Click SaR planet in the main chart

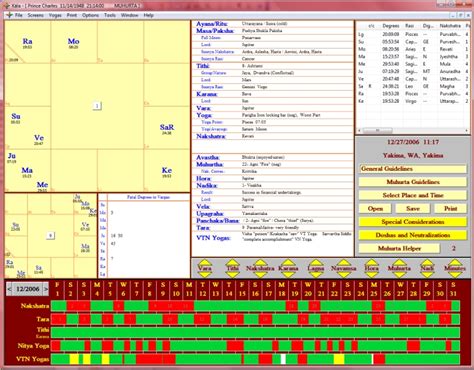pyautogui.click(x=167, y=127)
